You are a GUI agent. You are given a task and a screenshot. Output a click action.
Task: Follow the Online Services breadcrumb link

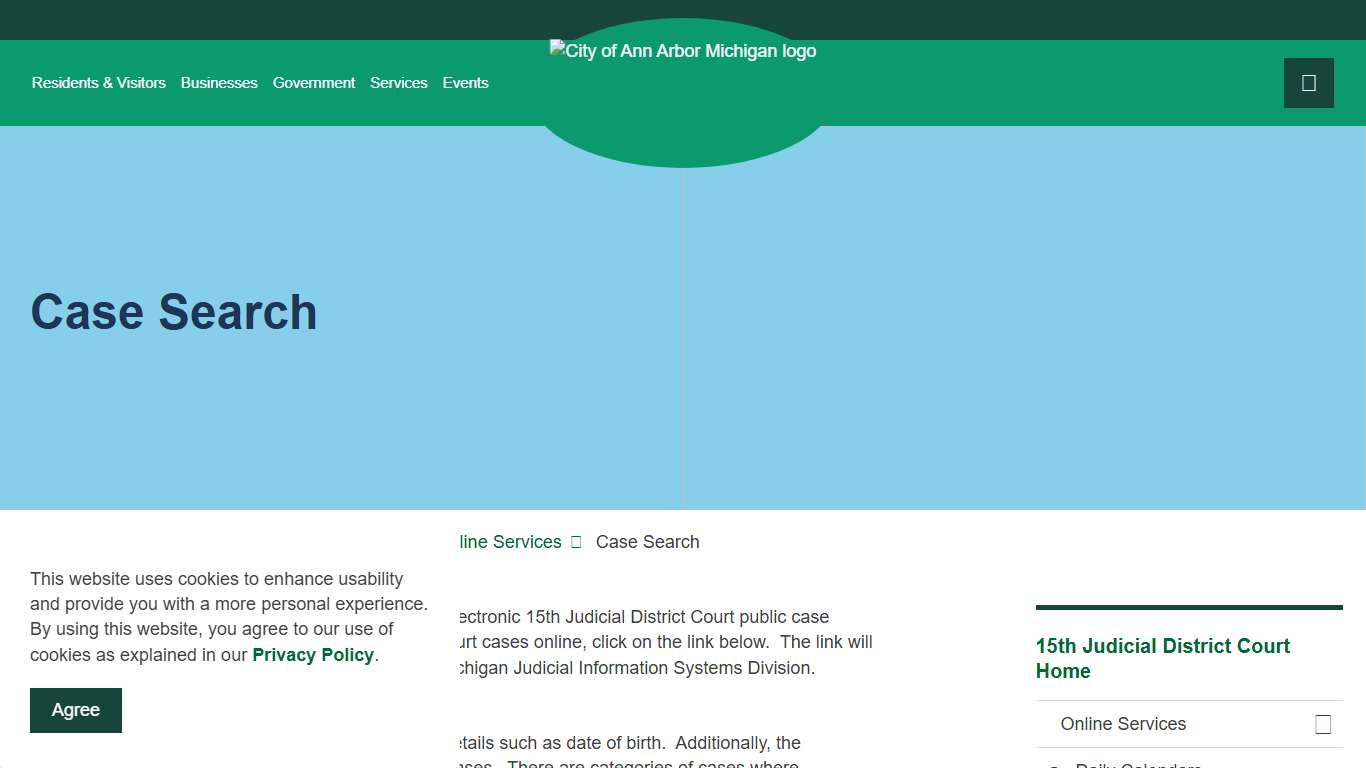click(x=510, y=542)
